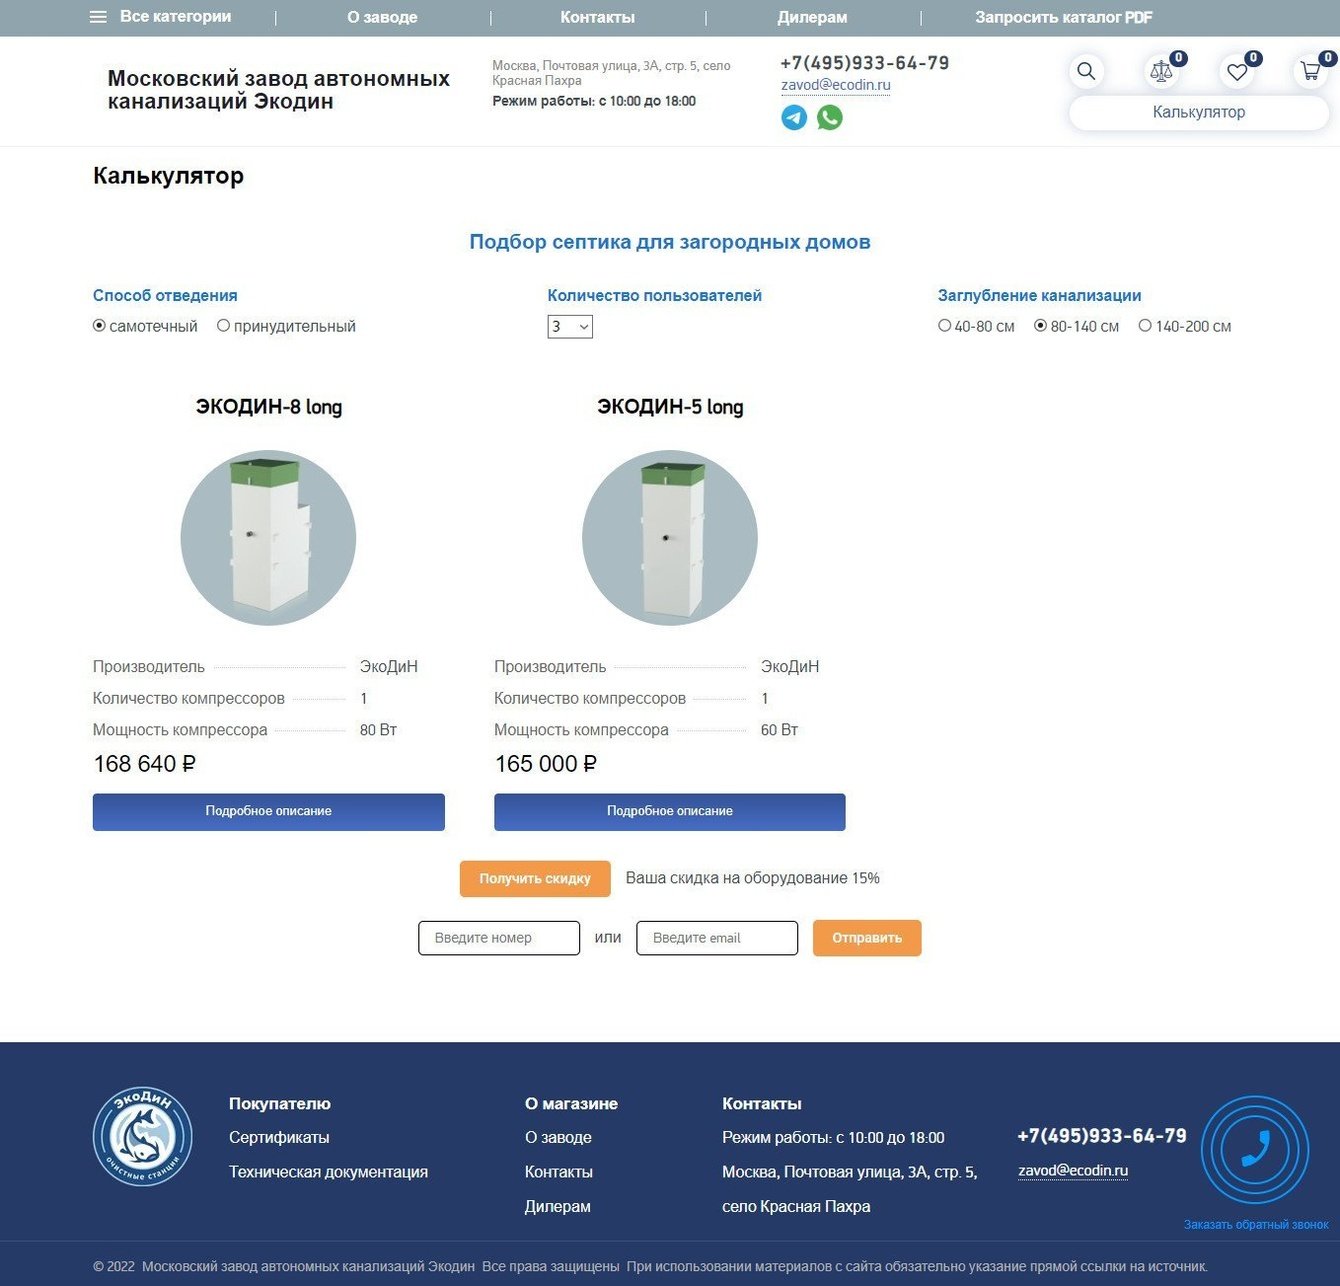The width and height of the screenshot is (1340, 1286).
Task: Open the search magnifier icon
Action: 1086,71
